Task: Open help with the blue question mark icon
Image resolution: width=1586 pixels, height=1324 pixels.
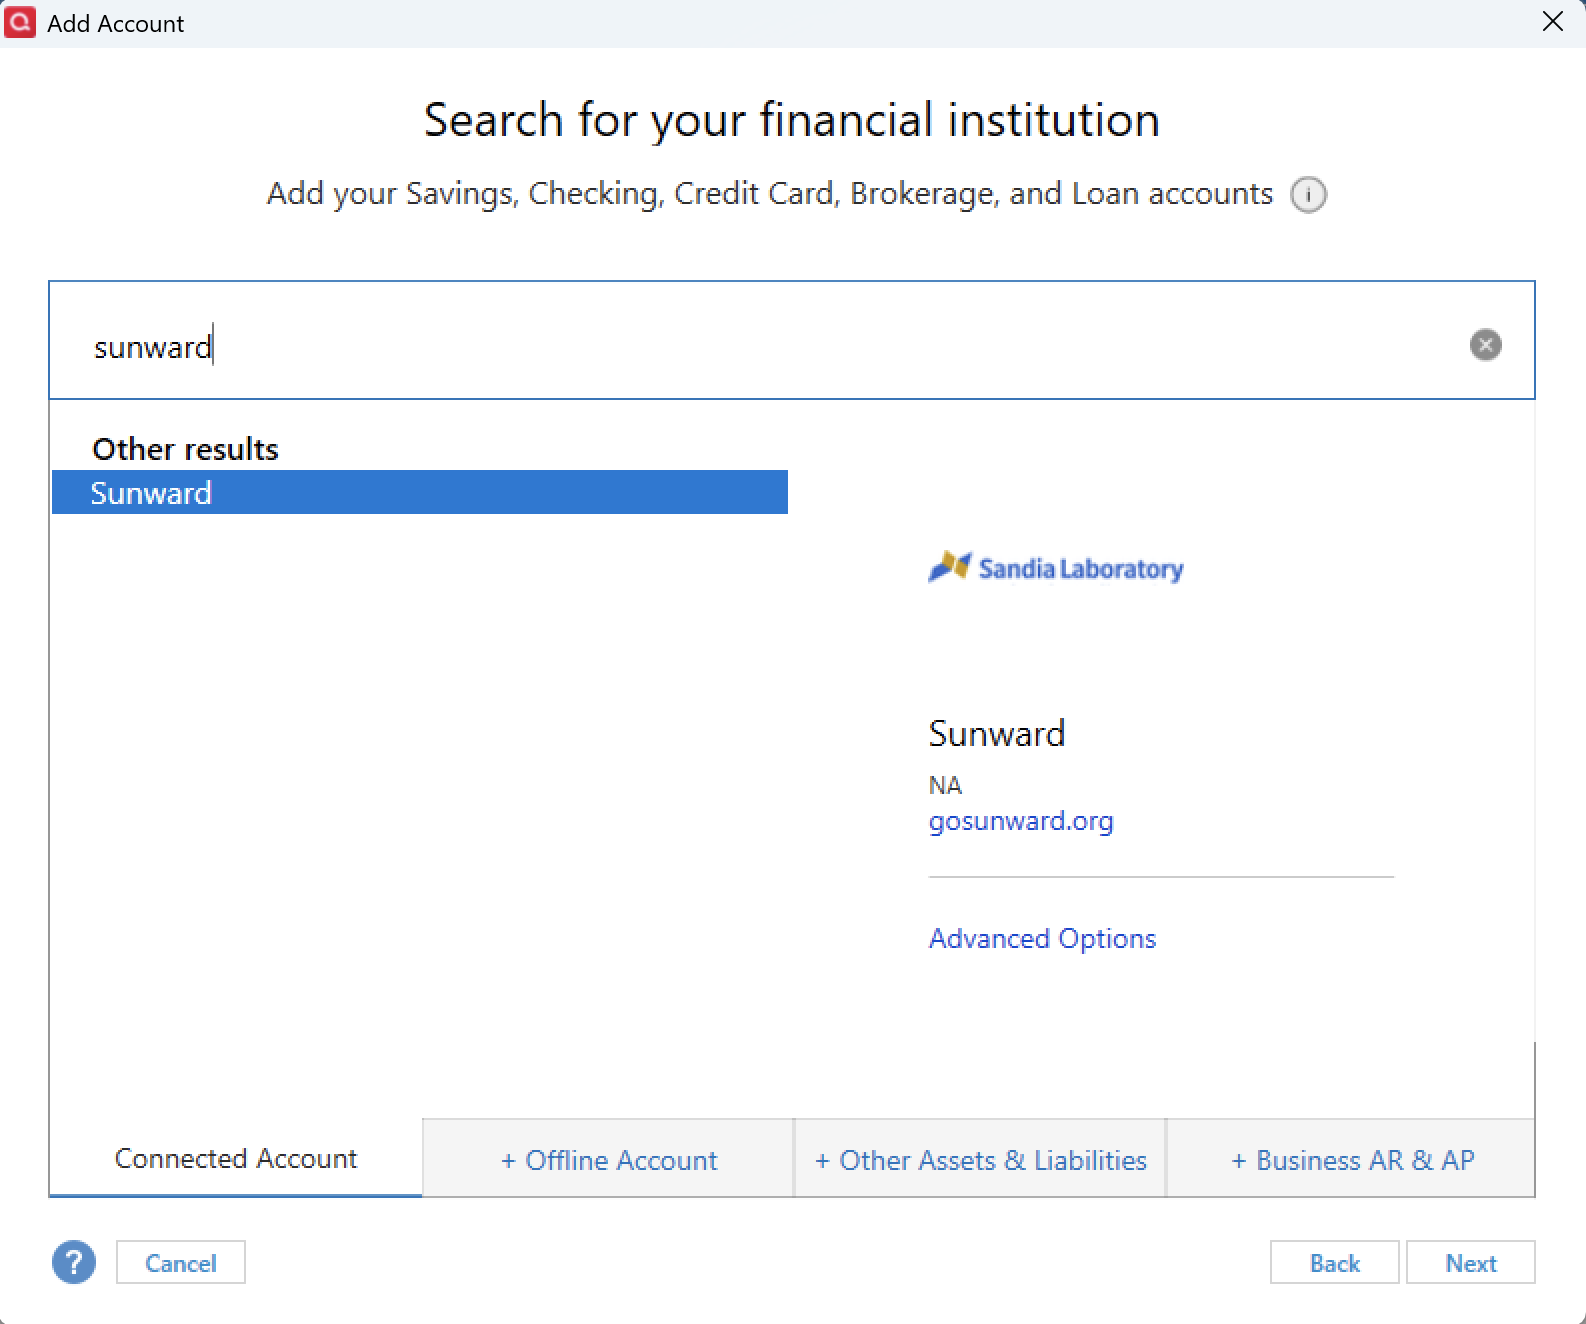Action: [74, 1262]
